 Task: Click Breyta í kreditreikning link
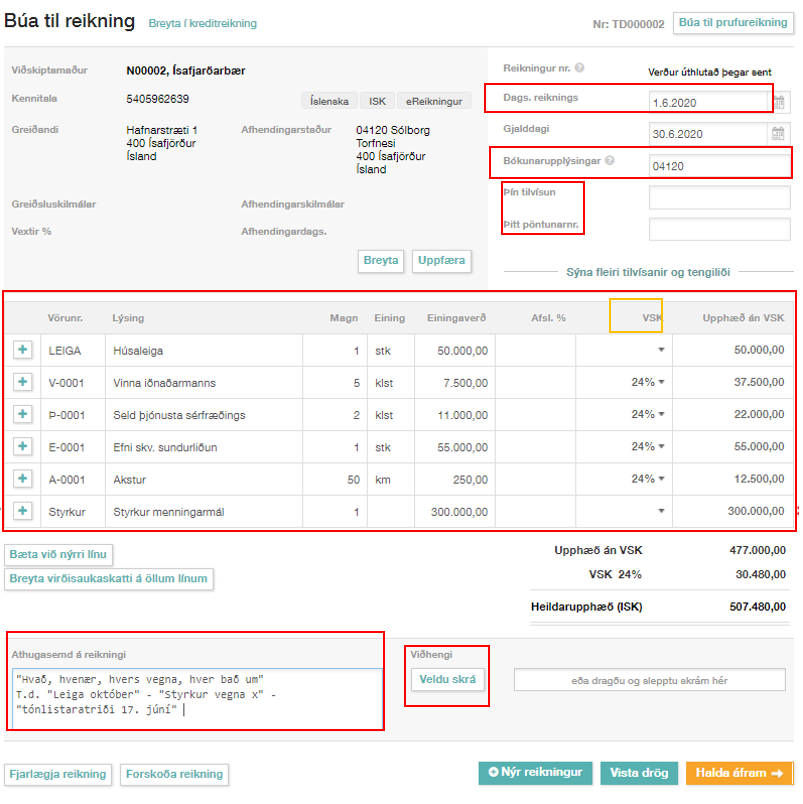coord(202,23)
